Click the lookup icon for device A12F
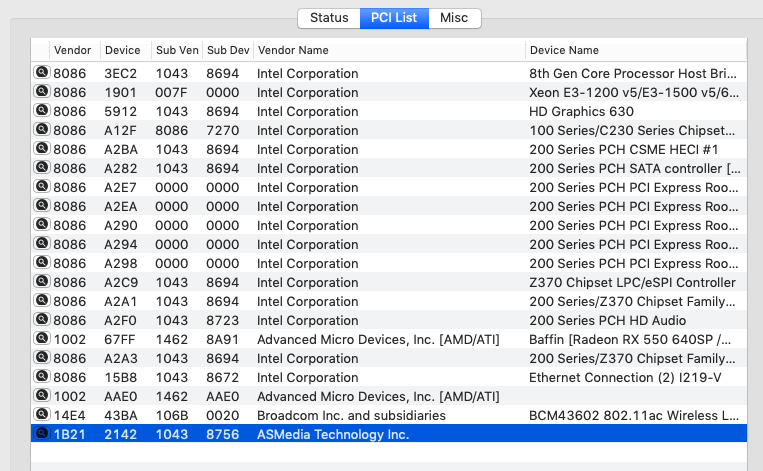This screenshot has height=471, width=763. tap(42, 129)
